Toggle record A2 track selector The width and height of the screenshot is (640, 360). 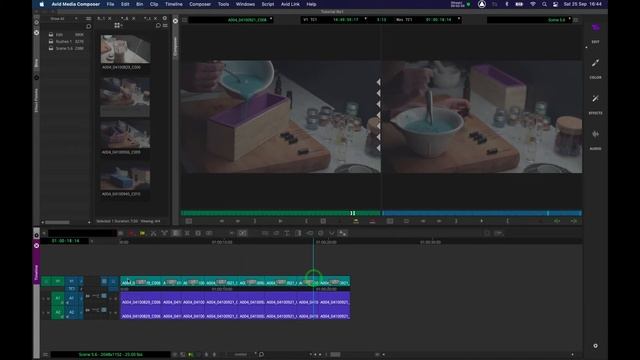71,312
